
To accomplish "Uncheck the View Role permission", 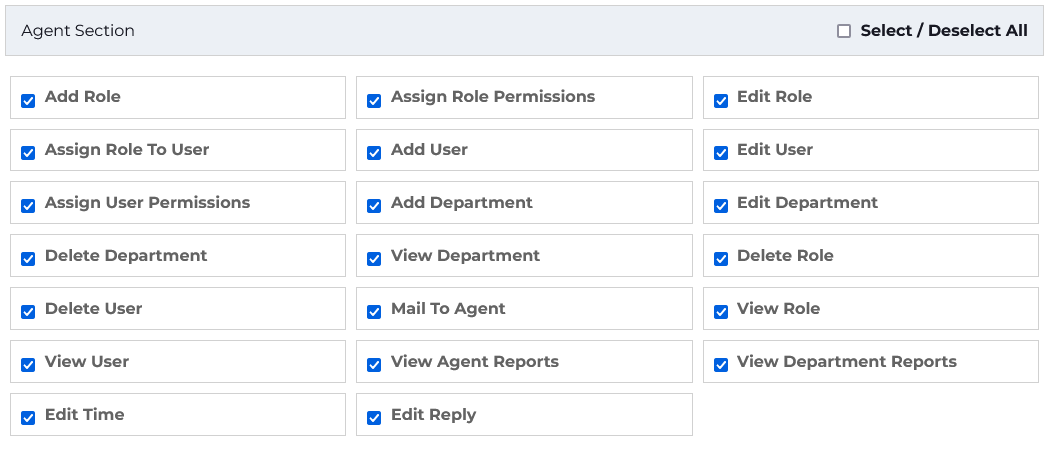I will pos(720,312).
